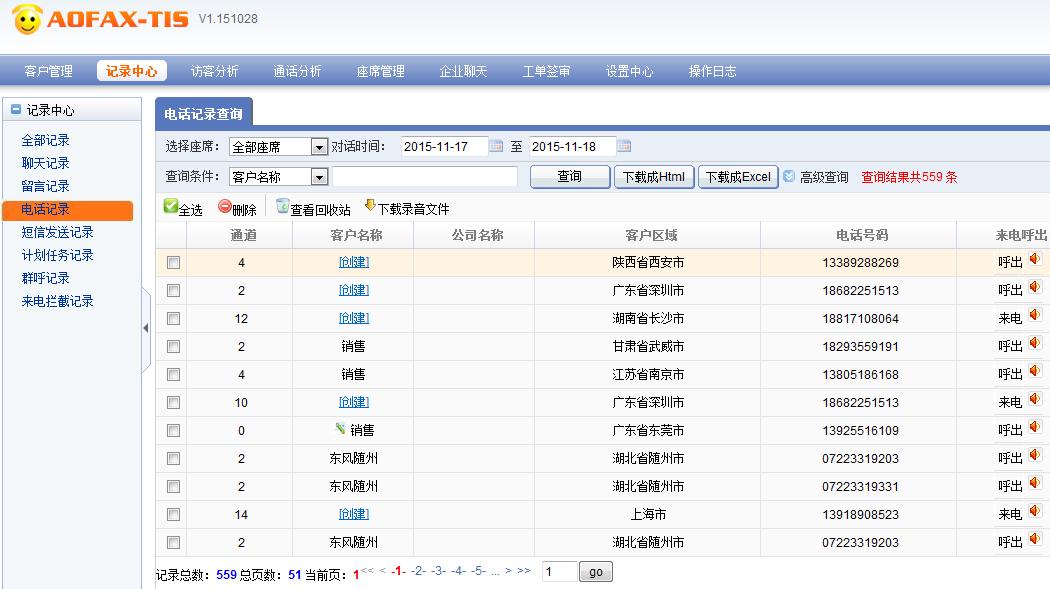Check the row with number 13805186168
This screenshot has height=589, width=1050.
[173, 375]
